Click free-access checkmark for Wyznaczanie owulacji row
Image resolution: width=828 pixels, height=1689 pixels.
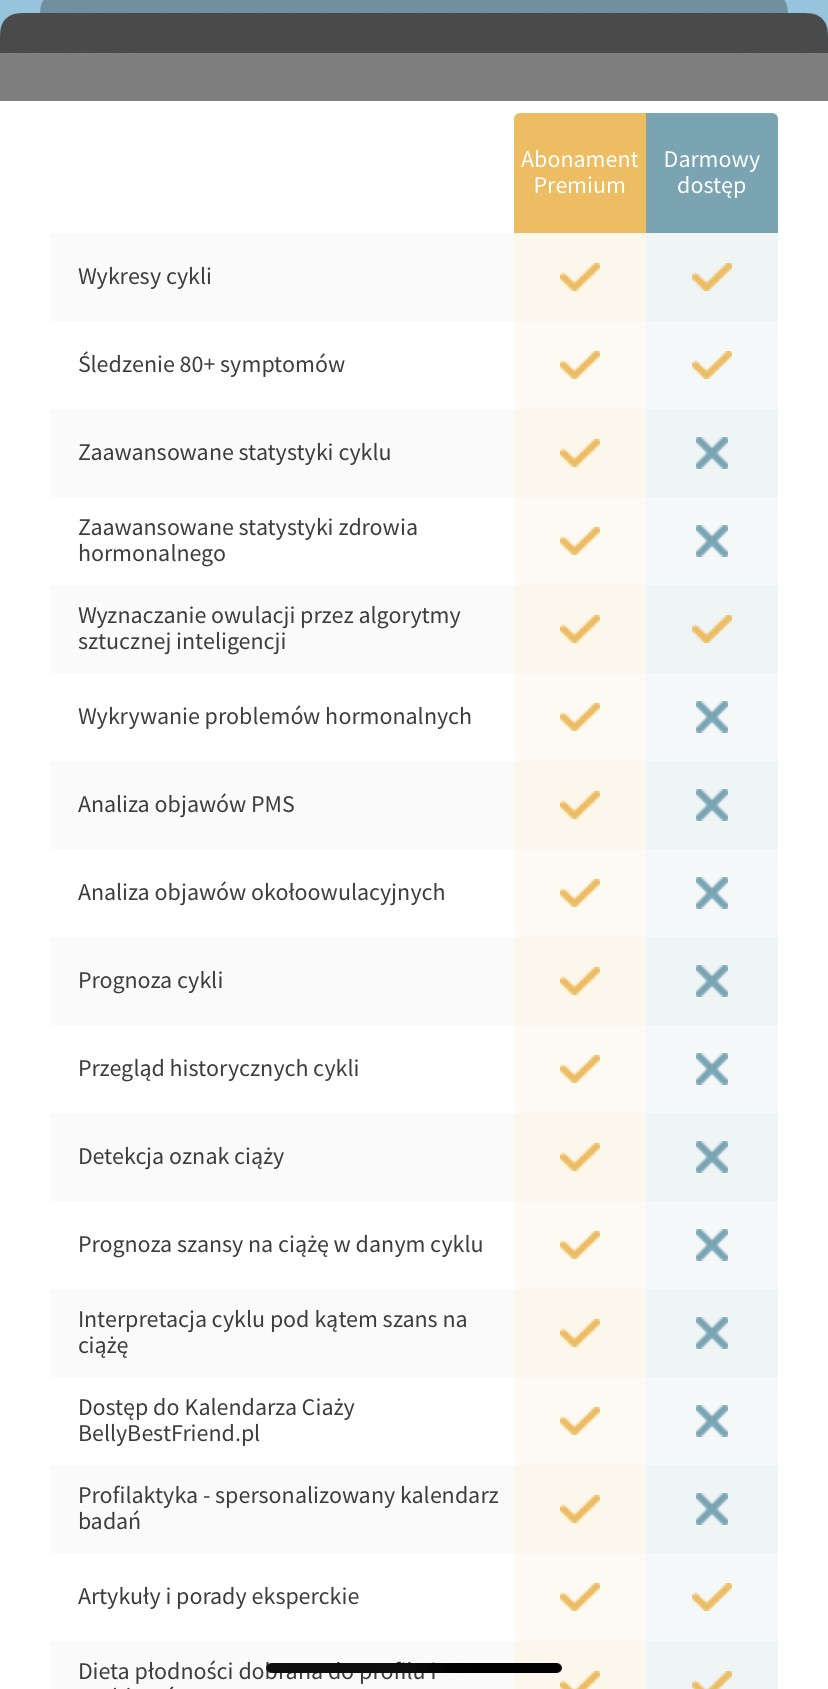pos(712,629)
